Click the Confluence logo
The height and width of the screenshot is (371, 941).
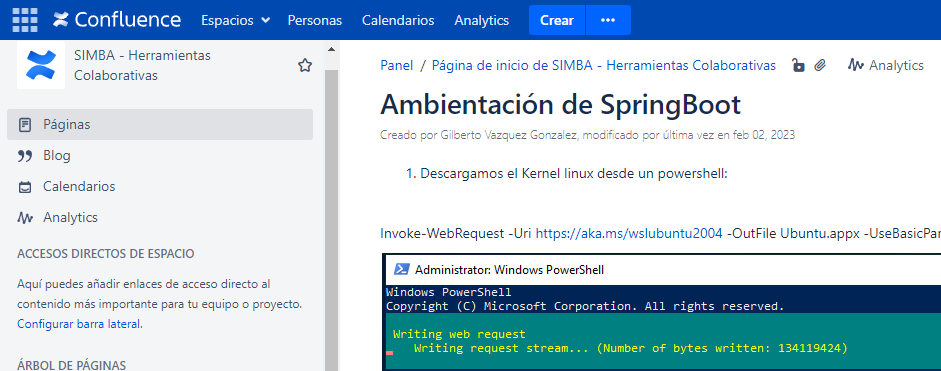(116, 20)
